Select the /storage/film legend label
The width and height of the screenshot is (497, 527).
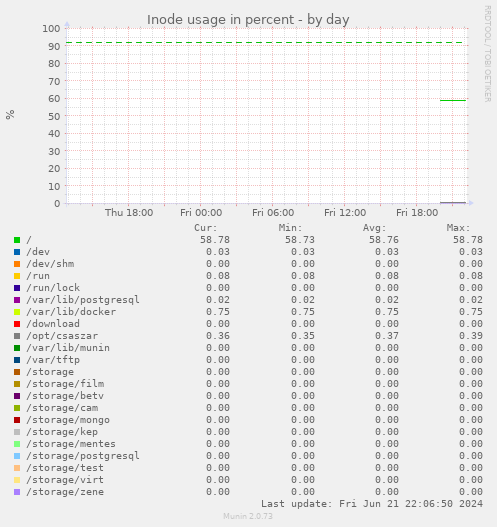(x=65, y=384)
